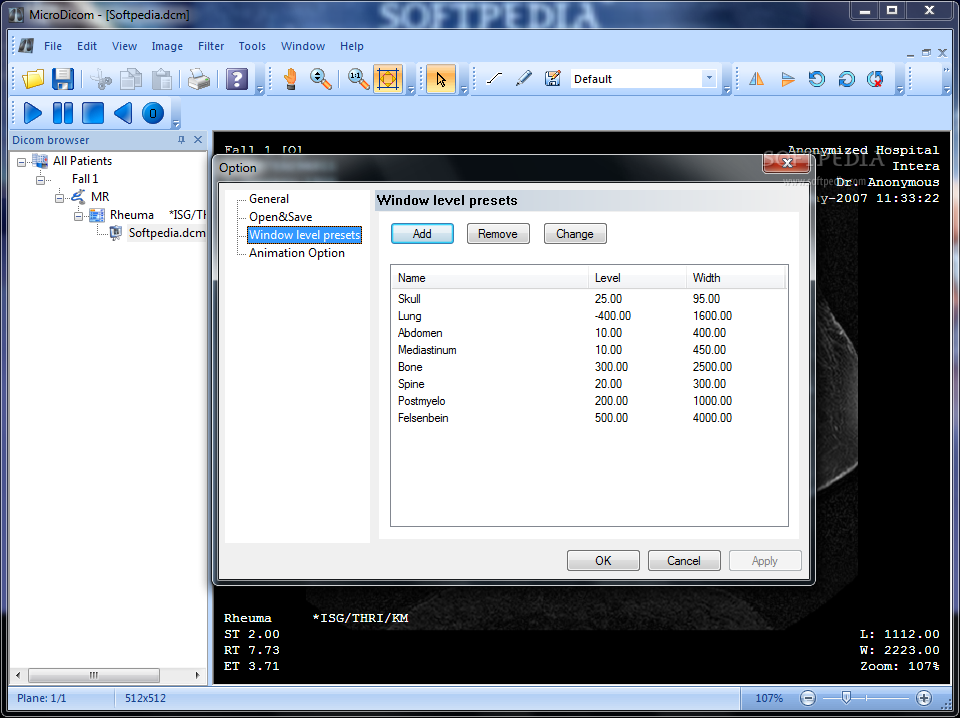
Task: Play the animation
Action: click(x=32, y=113)
